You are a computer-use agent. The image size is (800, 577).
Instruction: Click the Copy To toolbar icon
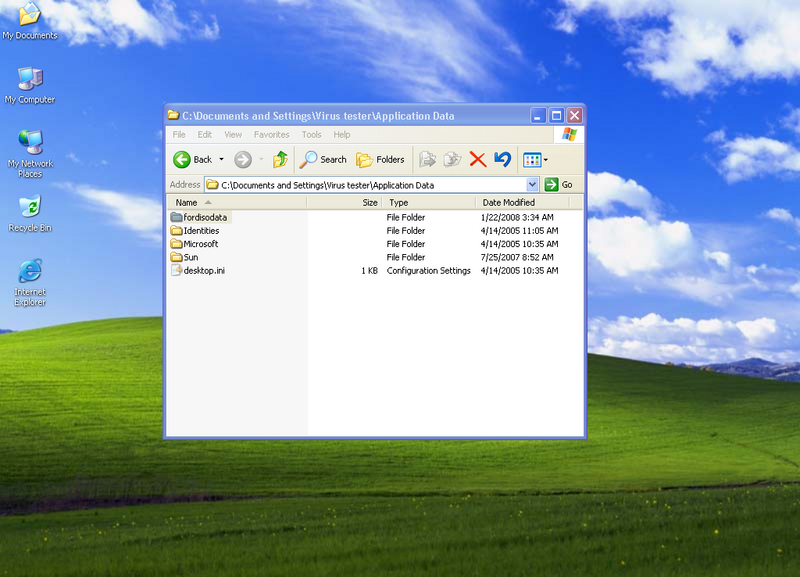(452, 160)
